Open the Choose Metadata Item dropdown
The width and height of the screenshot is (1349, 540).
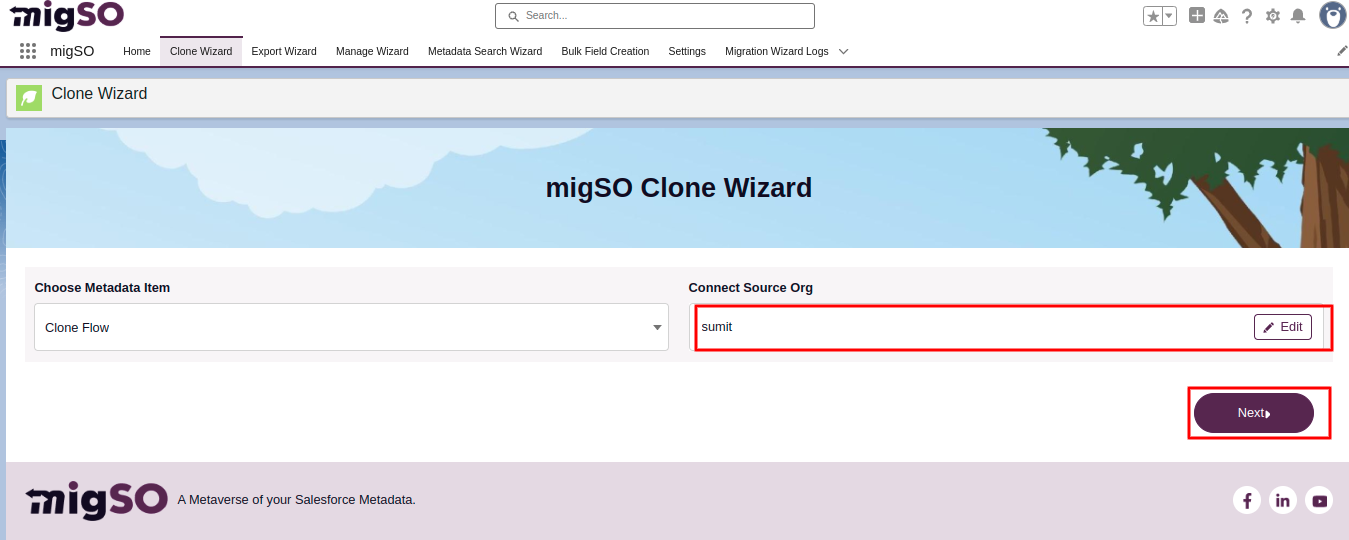pos(351,327)
